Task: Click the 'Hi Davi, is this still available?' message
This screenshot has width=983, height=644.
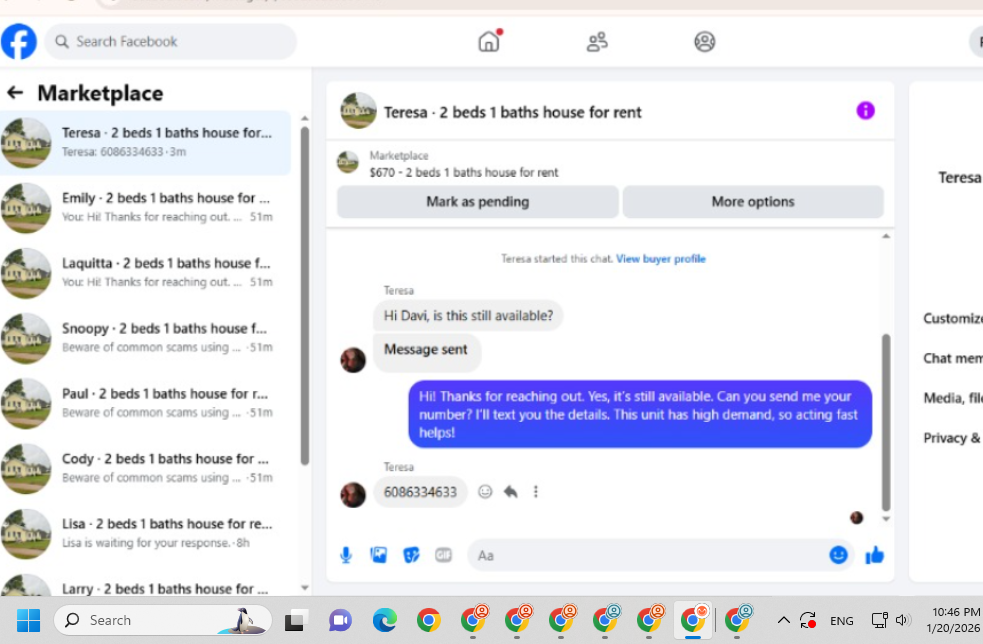Action: click(x=468, y=315)
